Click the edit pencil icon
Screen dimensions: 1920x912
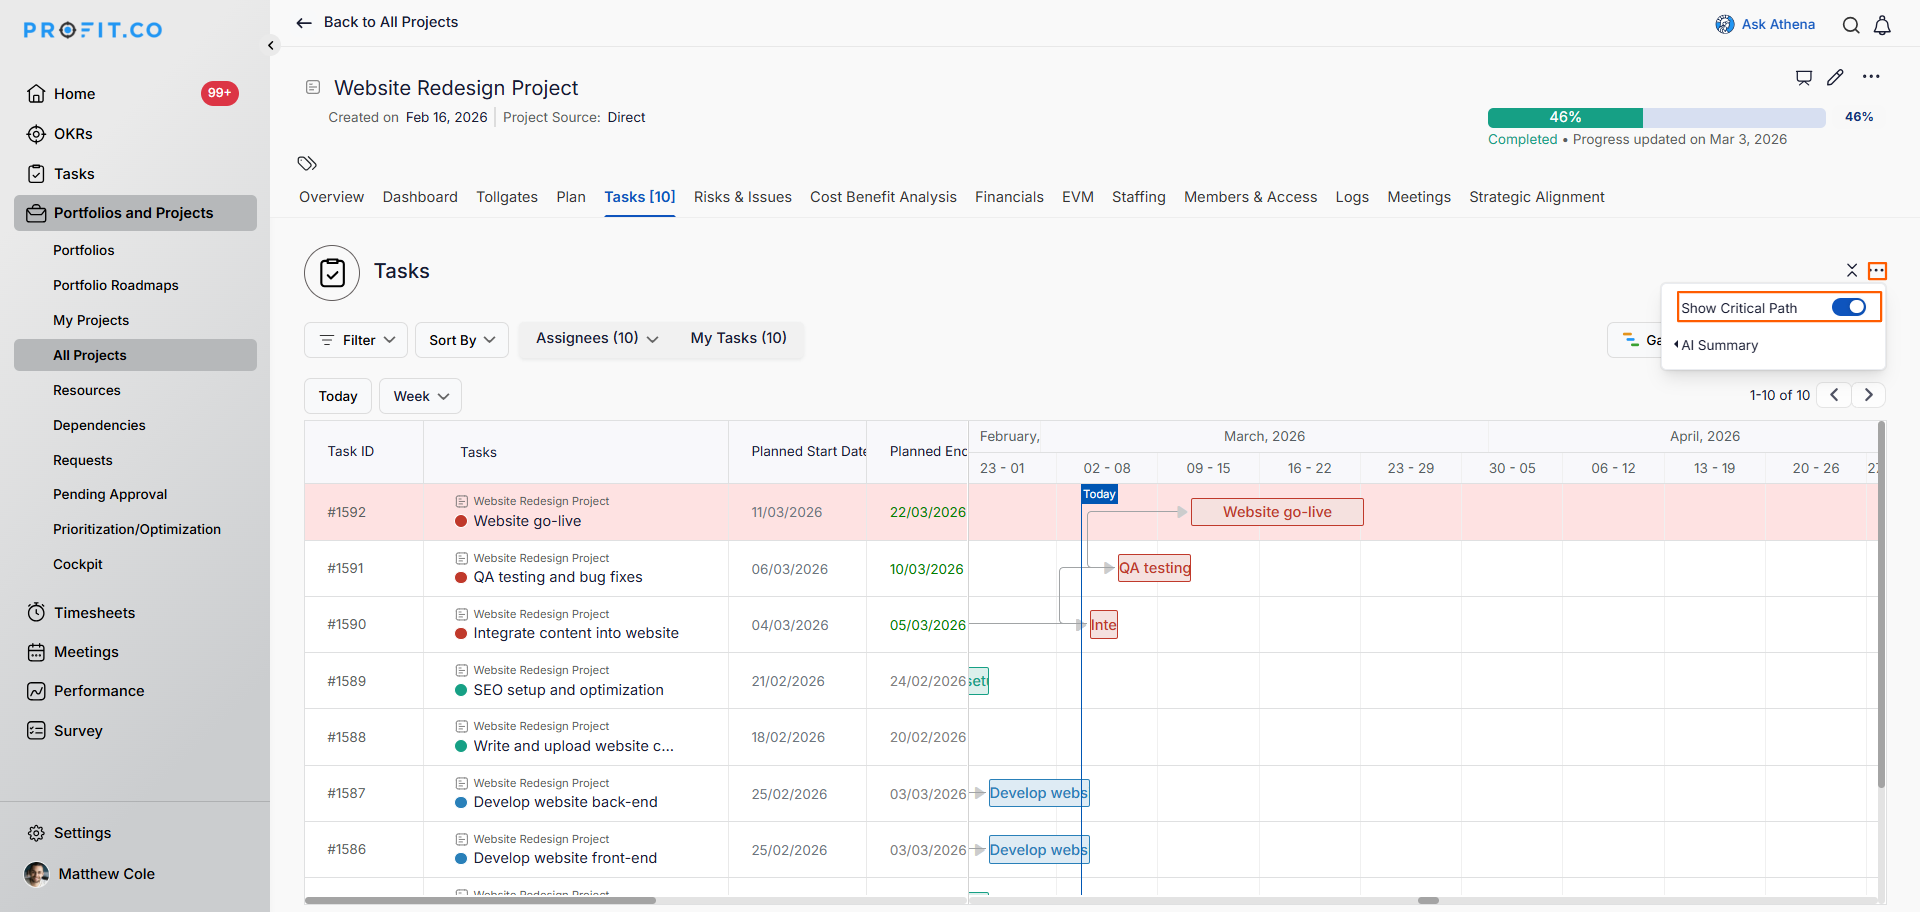click(1835, 77)
